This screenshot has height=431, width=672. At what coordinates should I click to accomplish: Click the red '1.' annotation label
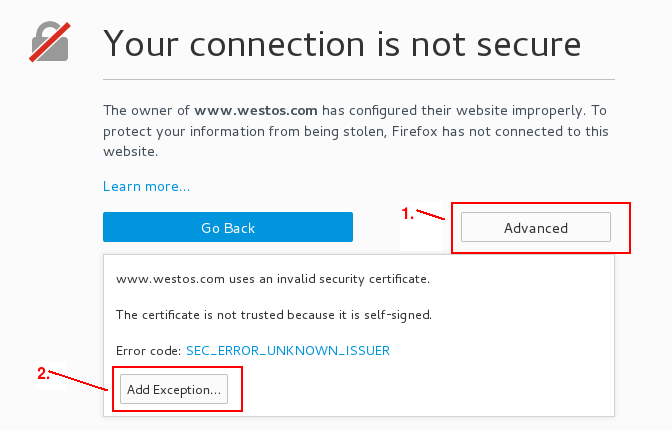tap(408, 213)
